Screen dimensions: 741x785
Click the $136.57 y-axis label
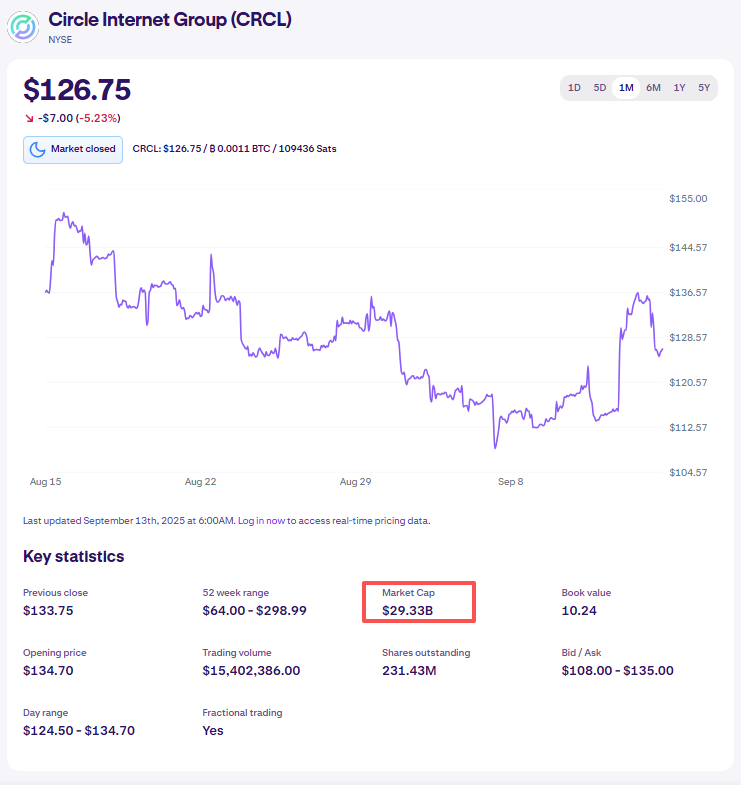(688, 292)
